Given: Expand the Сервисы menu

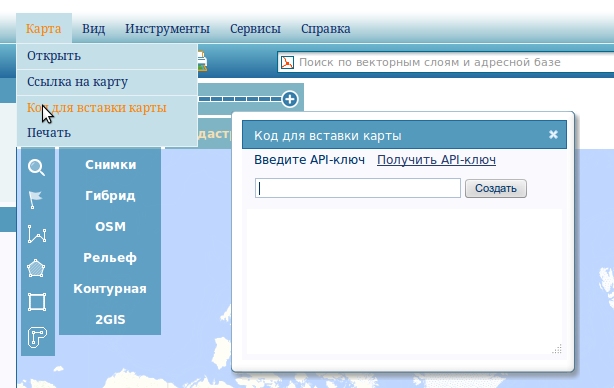Looking at the screenshot, I should [255, 29].
